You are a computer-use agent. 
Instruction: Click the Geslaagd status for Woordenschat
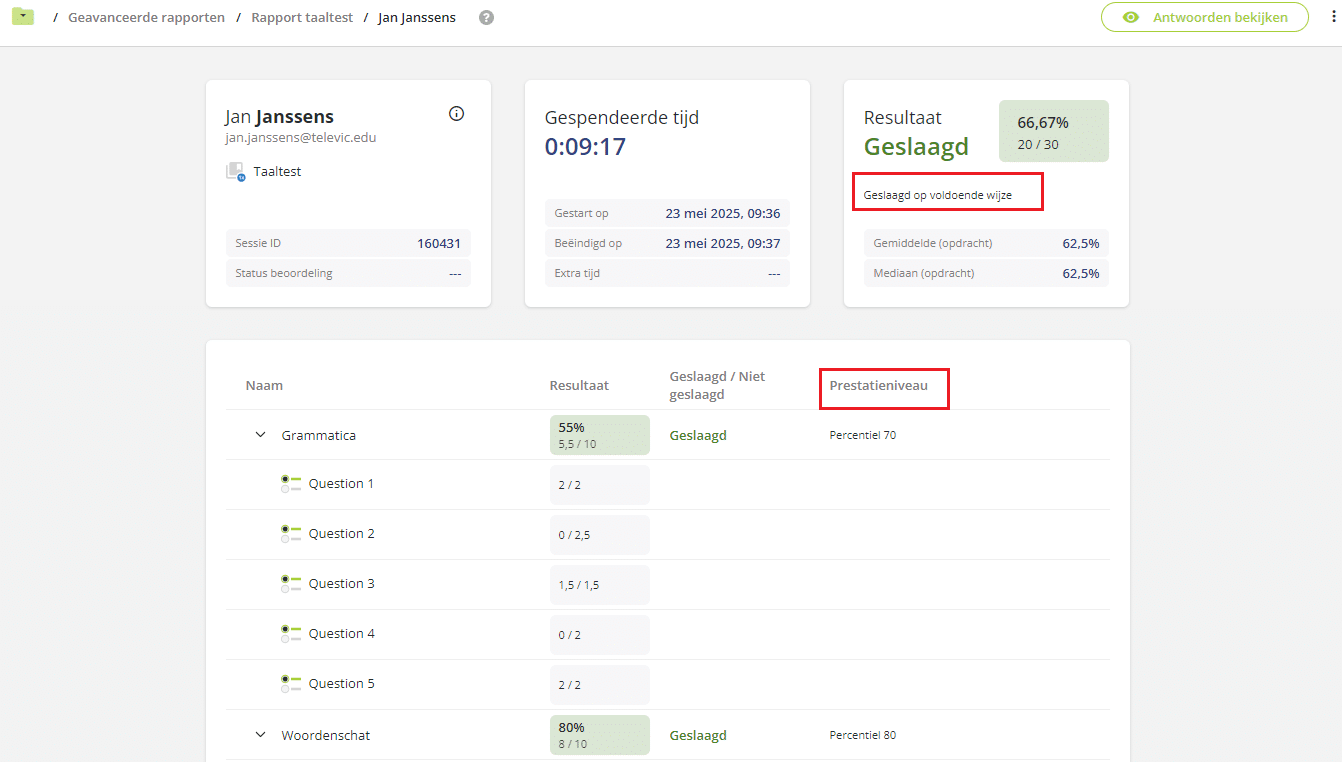click(698, 735)
